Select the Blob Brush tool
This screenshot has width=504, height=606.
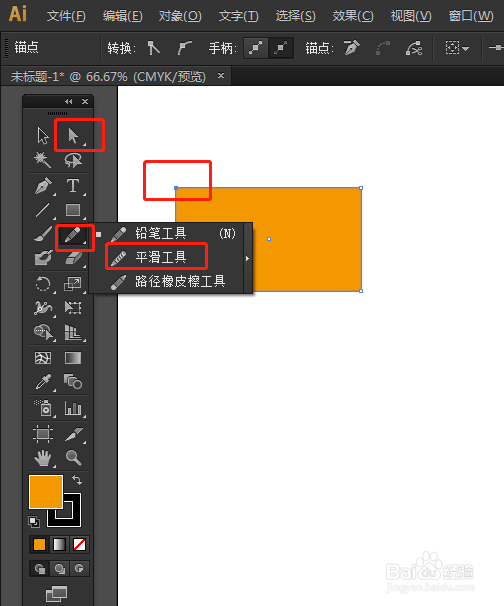click(43, 258)
